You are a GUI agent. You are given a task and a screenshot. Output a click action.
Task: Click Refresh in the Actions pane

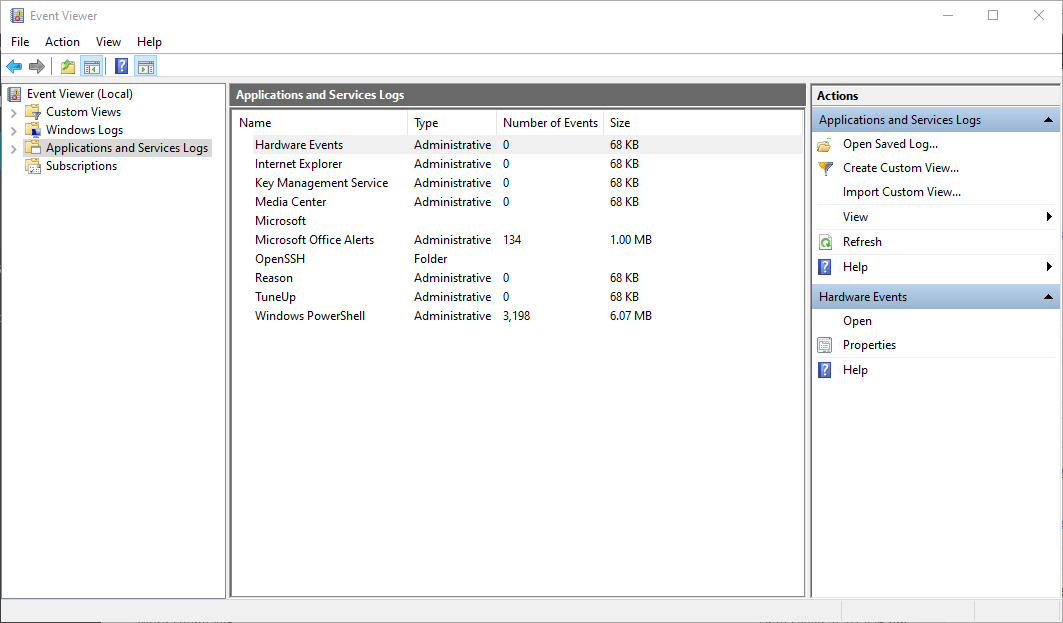[862, 242]
